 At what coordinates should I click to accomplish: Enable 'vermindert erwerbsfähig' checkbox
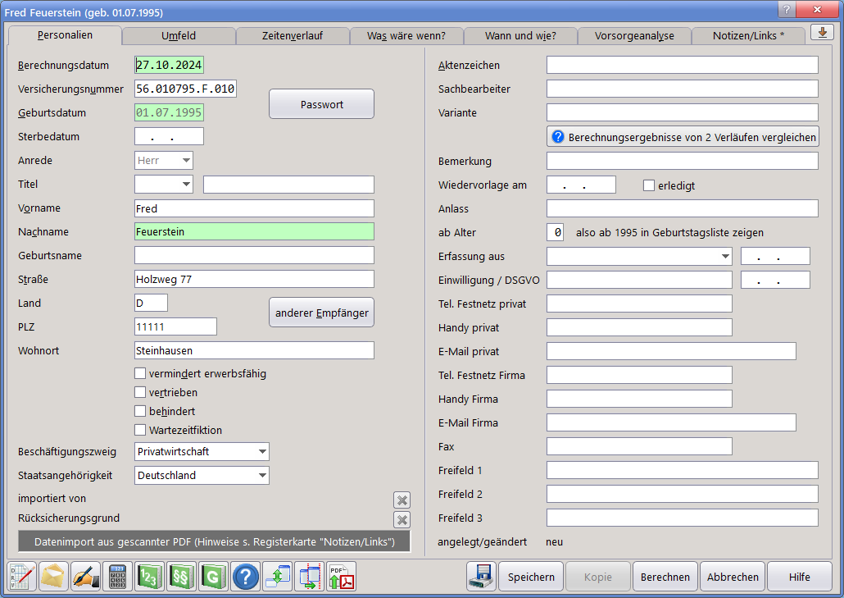coord(141,374)
